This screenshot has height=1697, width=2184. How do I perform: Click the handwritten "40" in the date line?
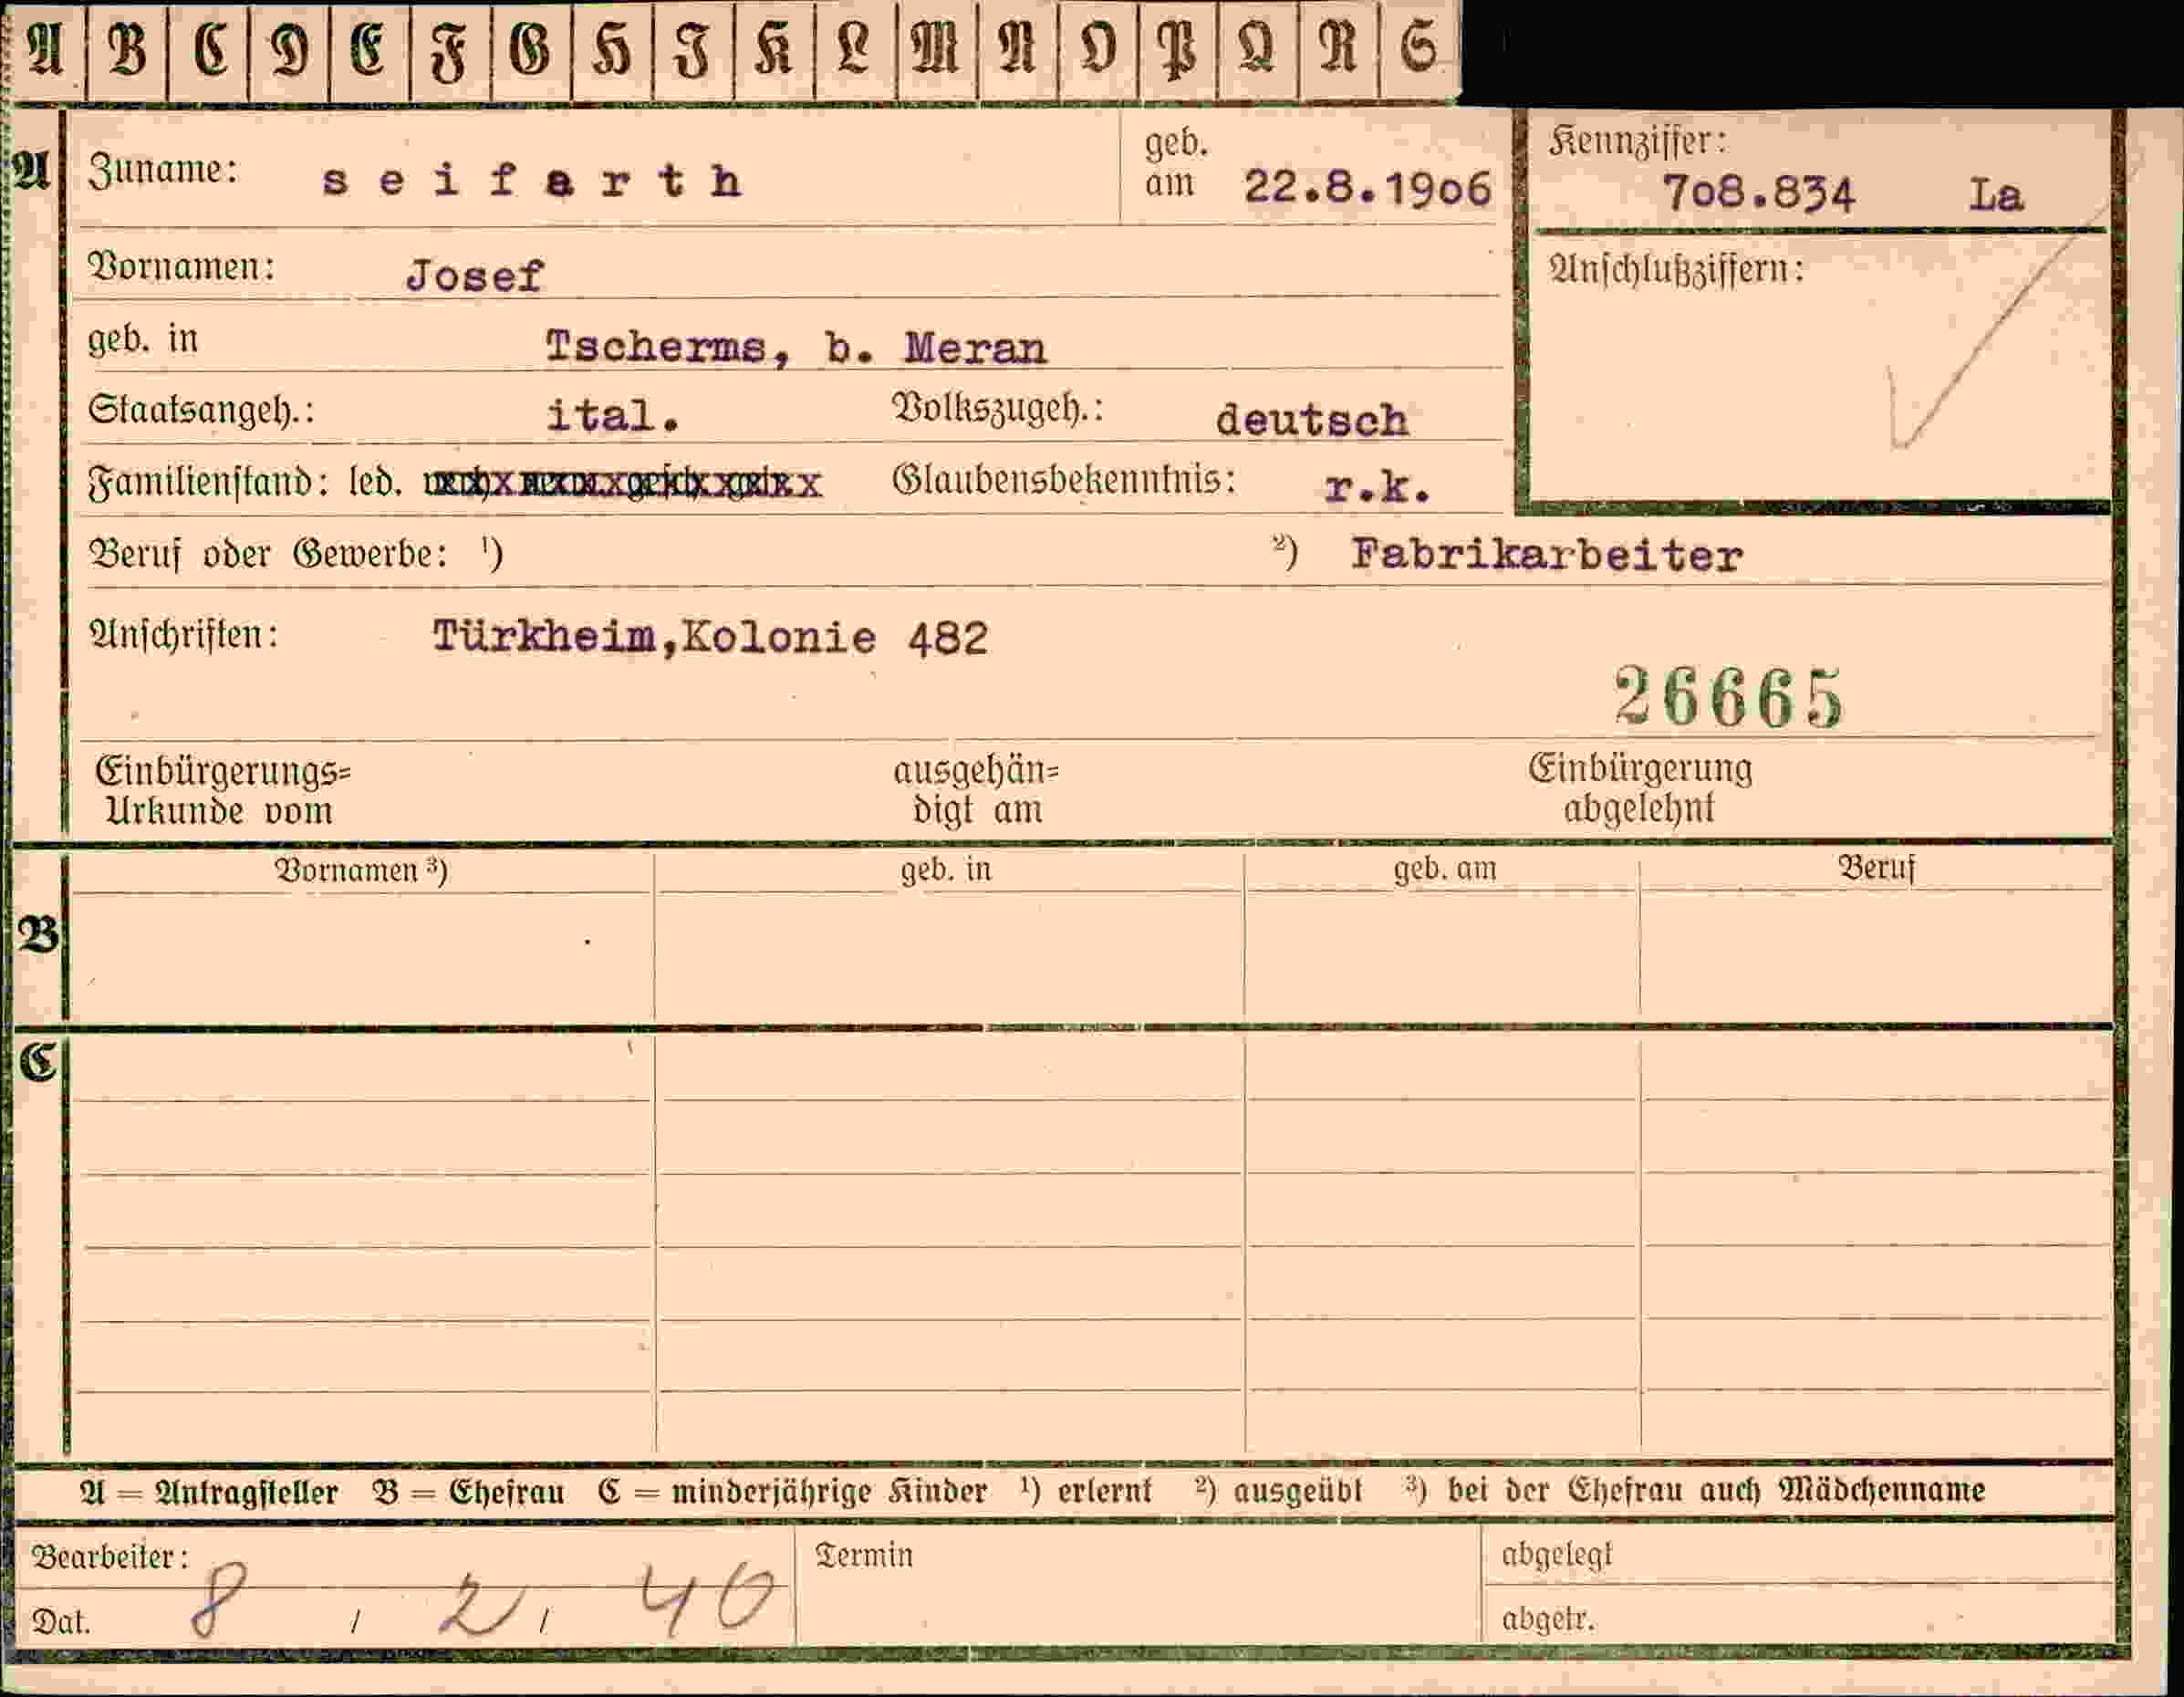(x=706, y=1598)
